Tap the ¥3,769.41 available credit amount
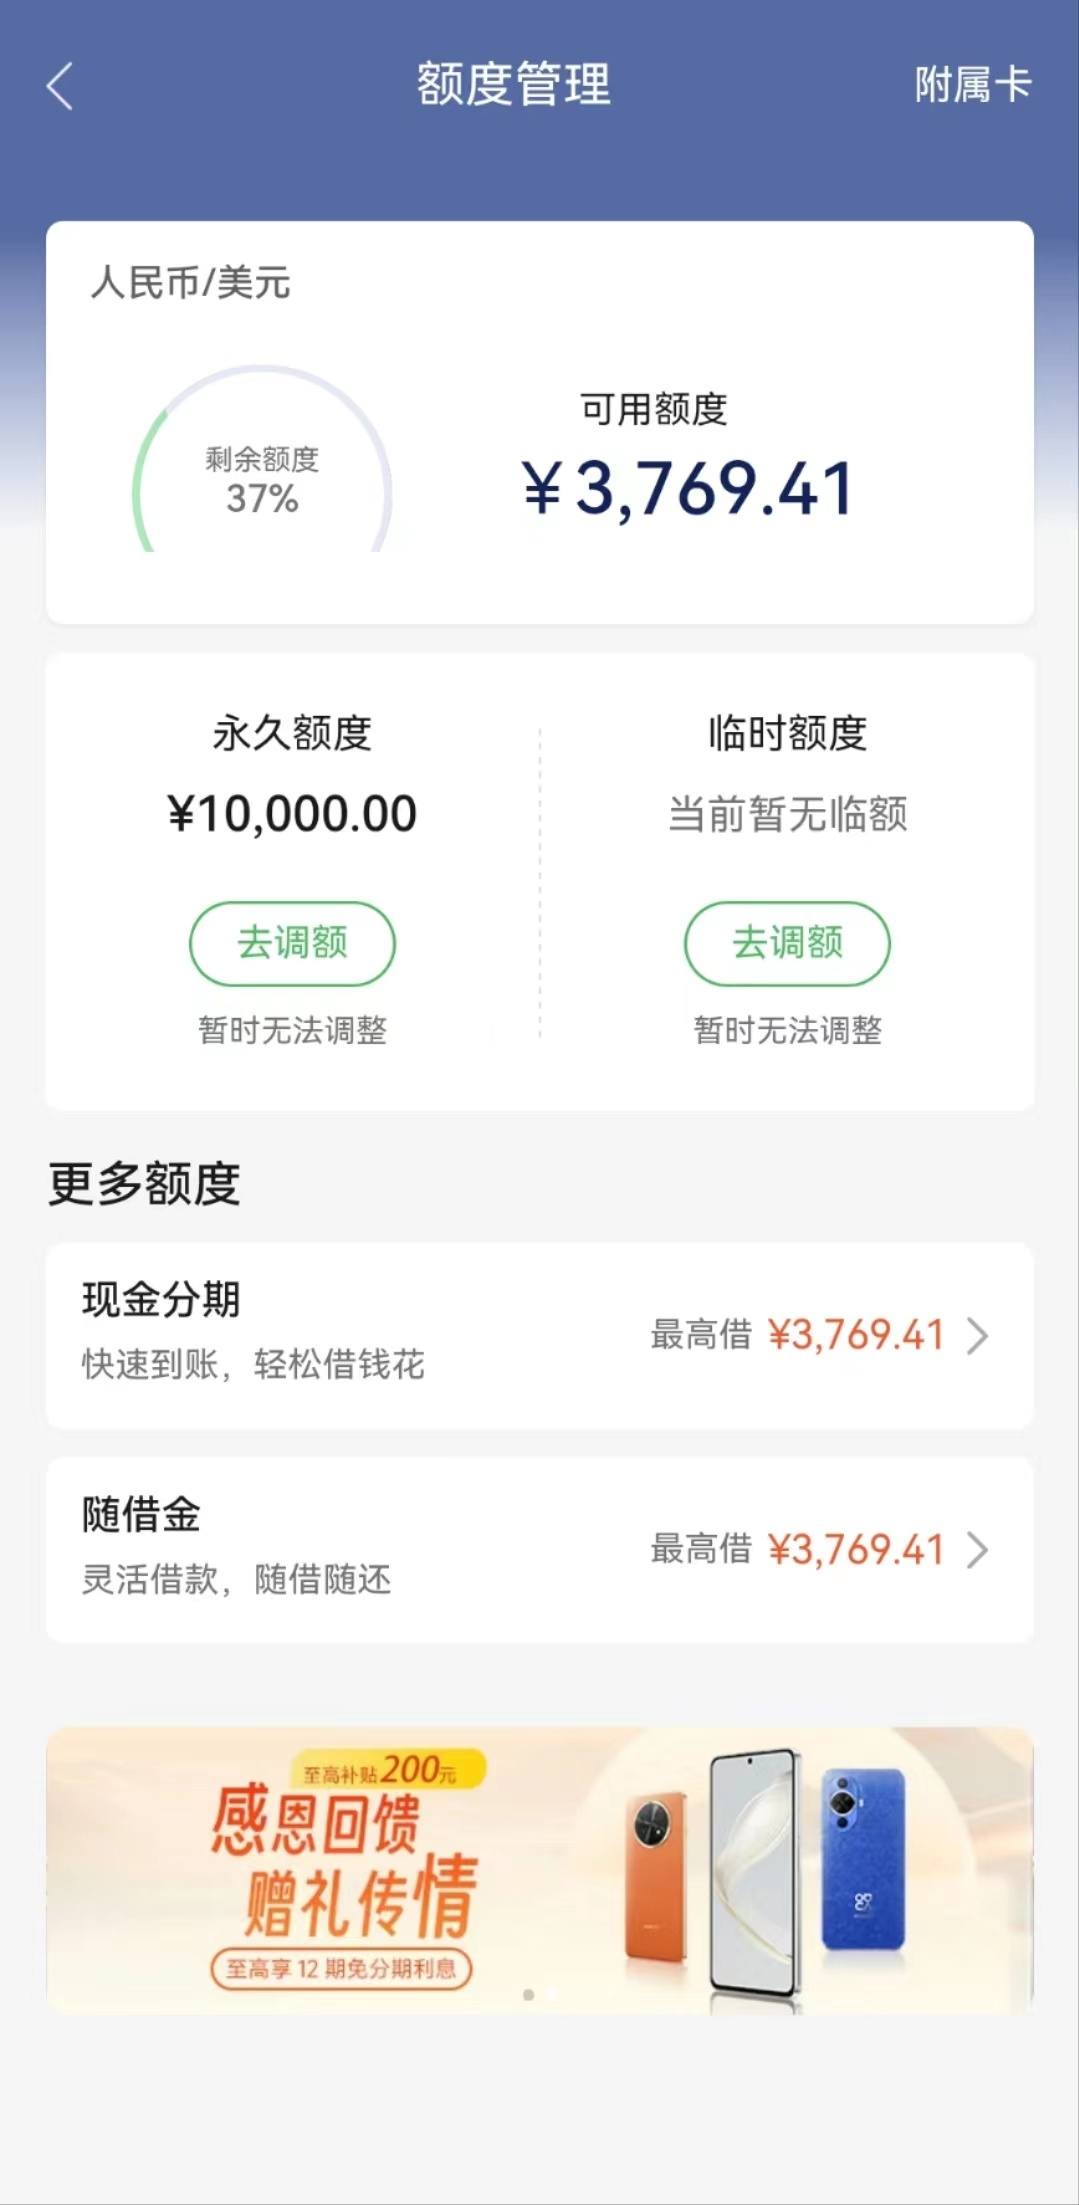The width and height of the screenshot is (1079, 2205). coord(688,489)
